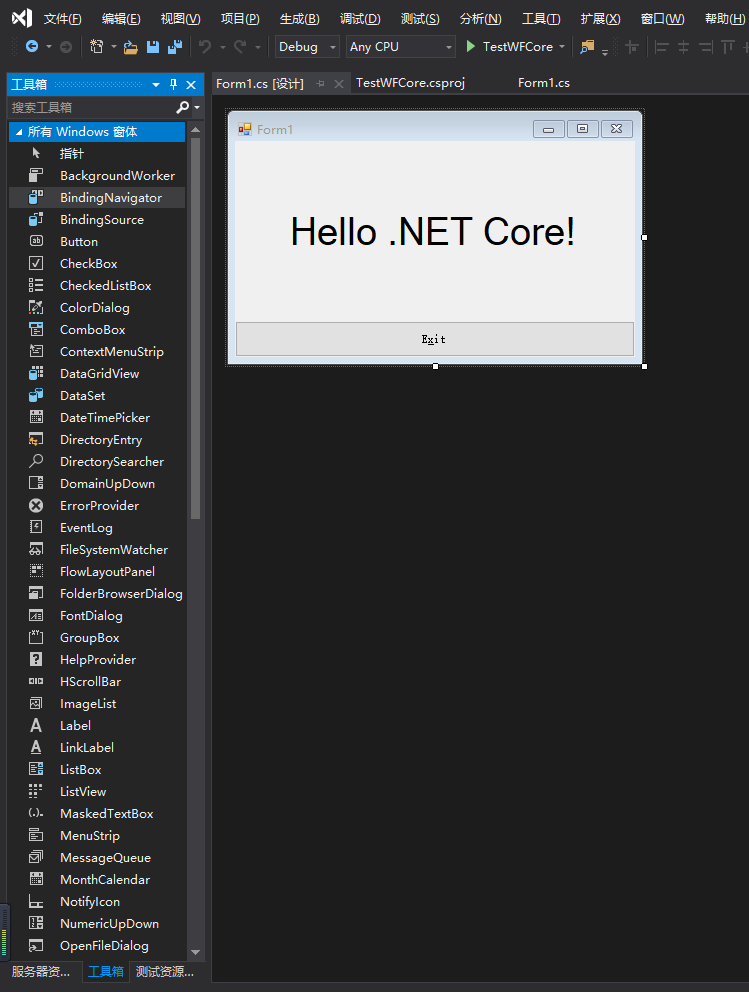Viewport: 749px width, 992px height.
Task: Click the Undo icon in the toolbar
Action: [x=203, y=46]
